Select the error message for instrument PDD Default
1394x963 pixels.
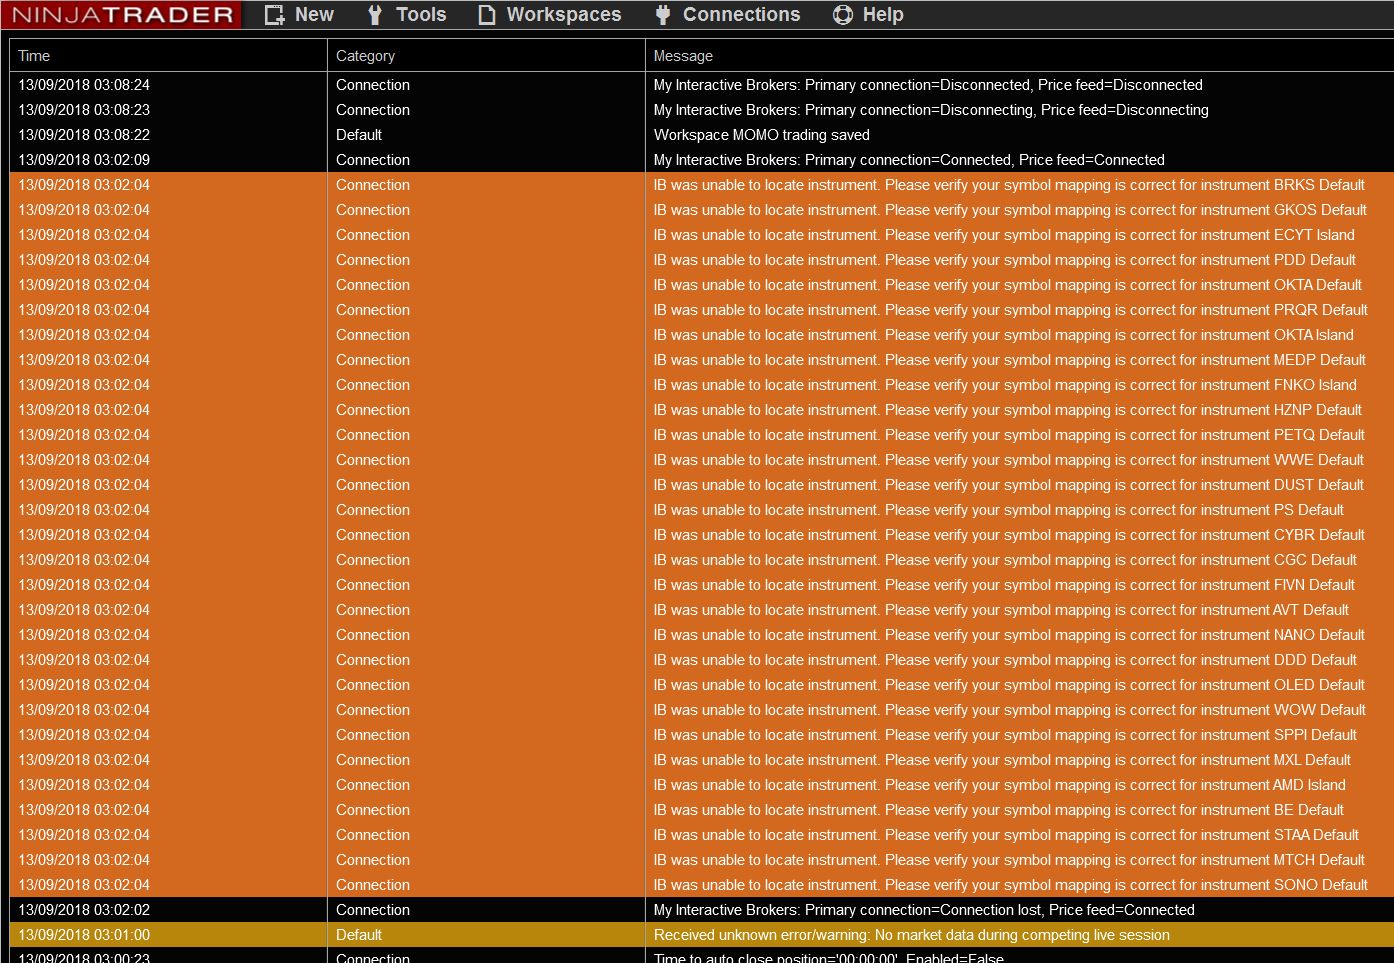tap(1005, 260)
